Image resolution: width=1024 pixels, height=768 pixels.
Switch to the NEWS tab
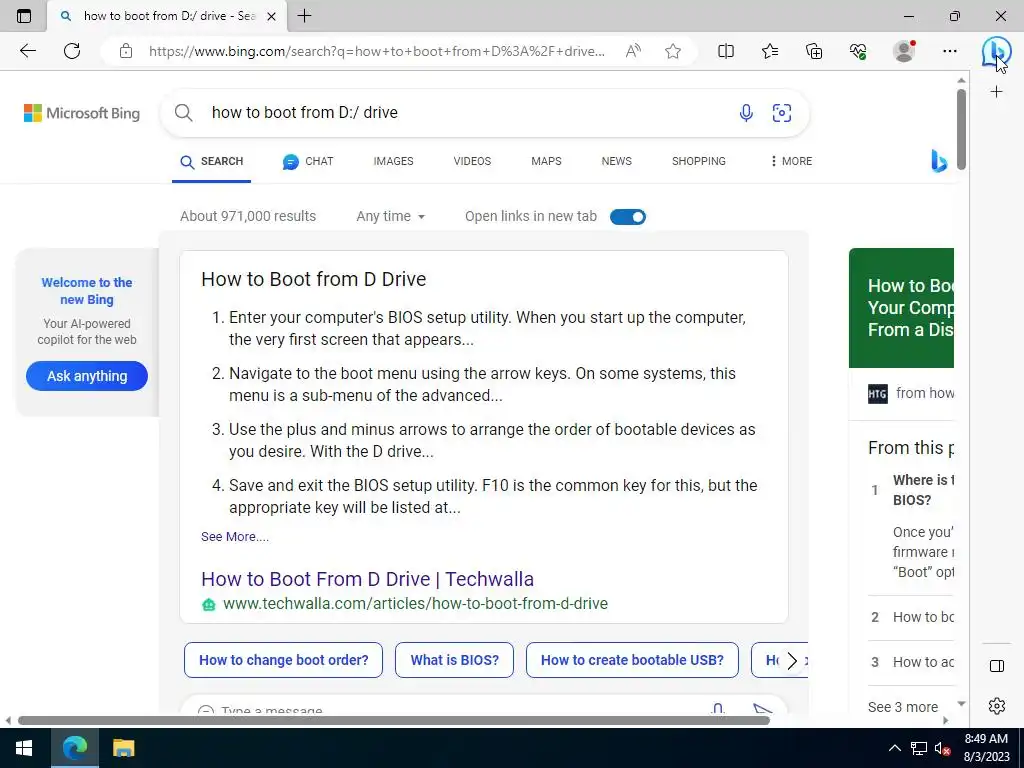point(616,161)
